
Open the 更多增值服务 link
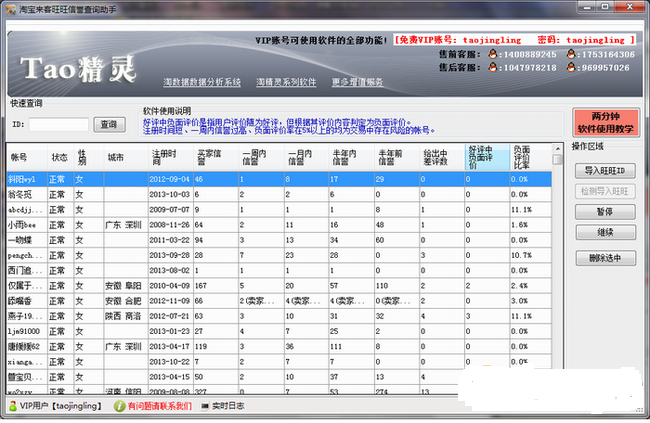click(357, 82)
